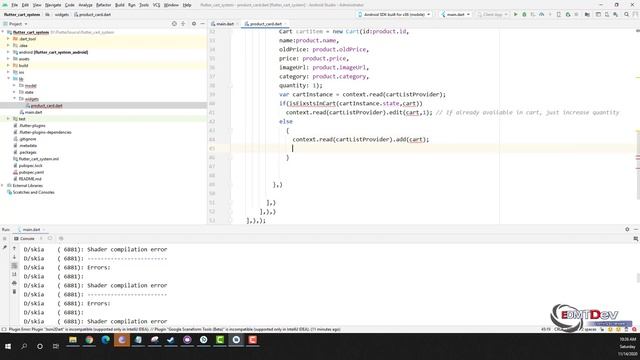The height and width of the screenshot is (360, 640).
Task: Toggle scroll-to-end icon in Run console
Action: [x=14, y=274]
